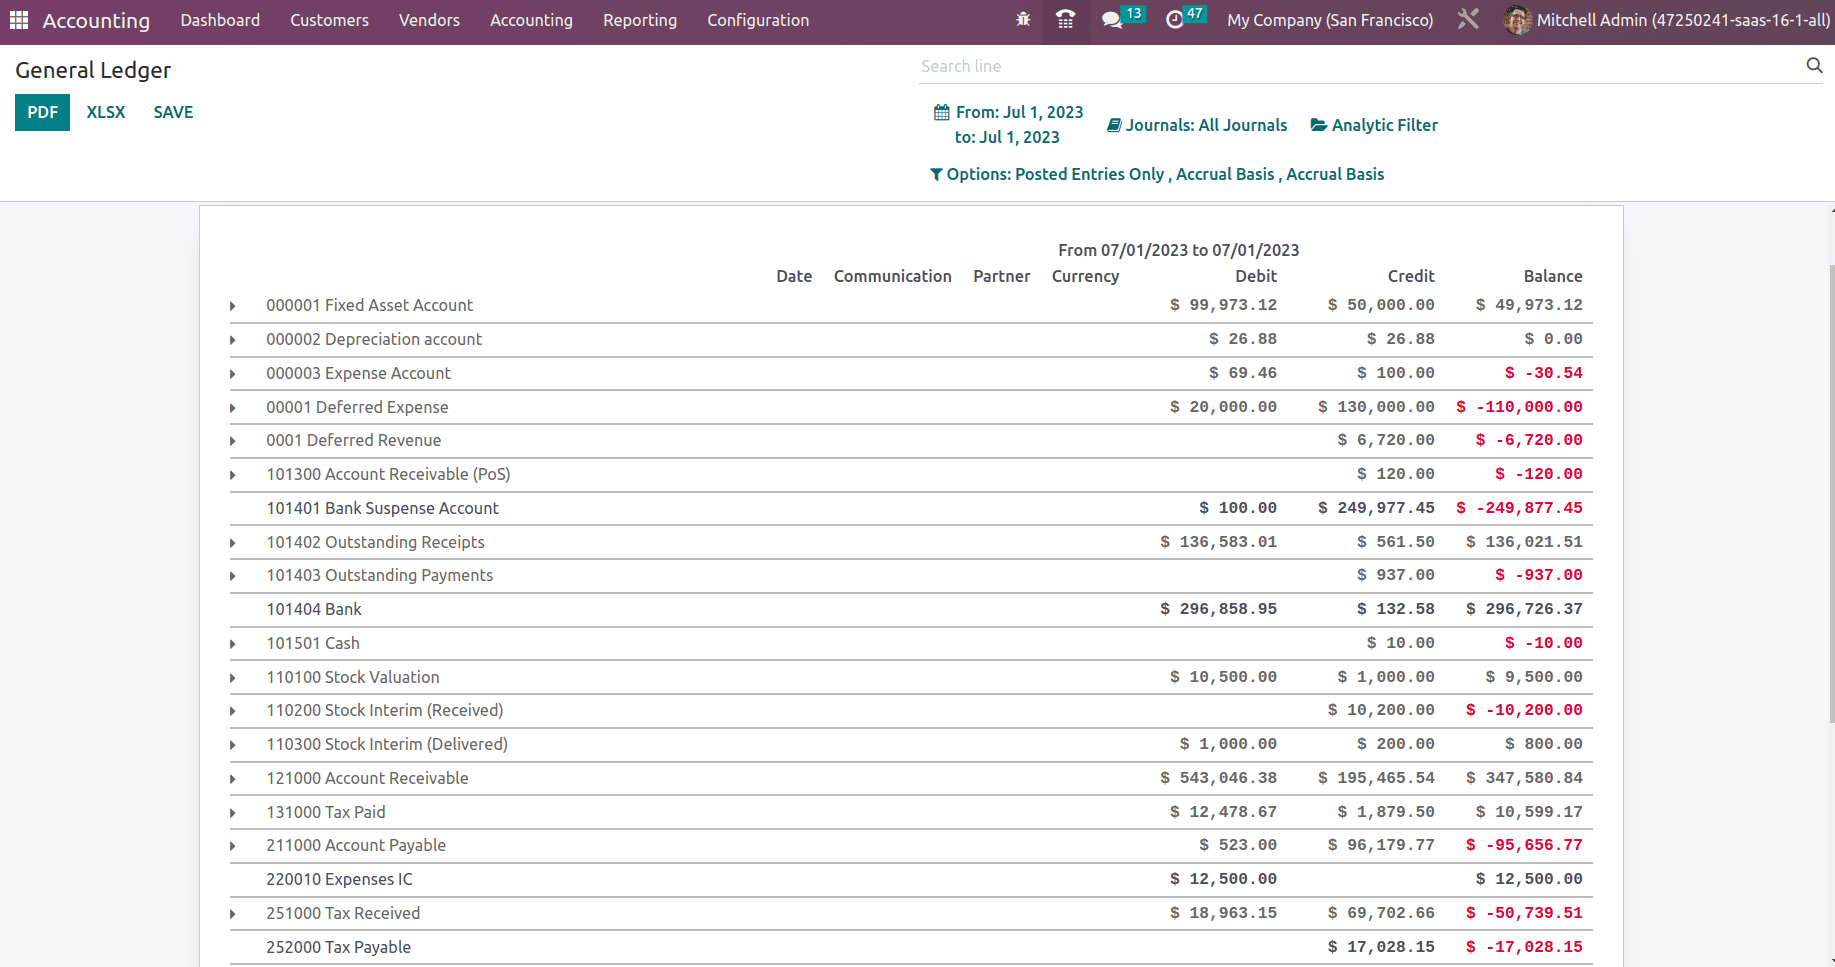Open the apps grid menu icon
Viewport: 1835px width, 967px height.
(x=19, y=20)
